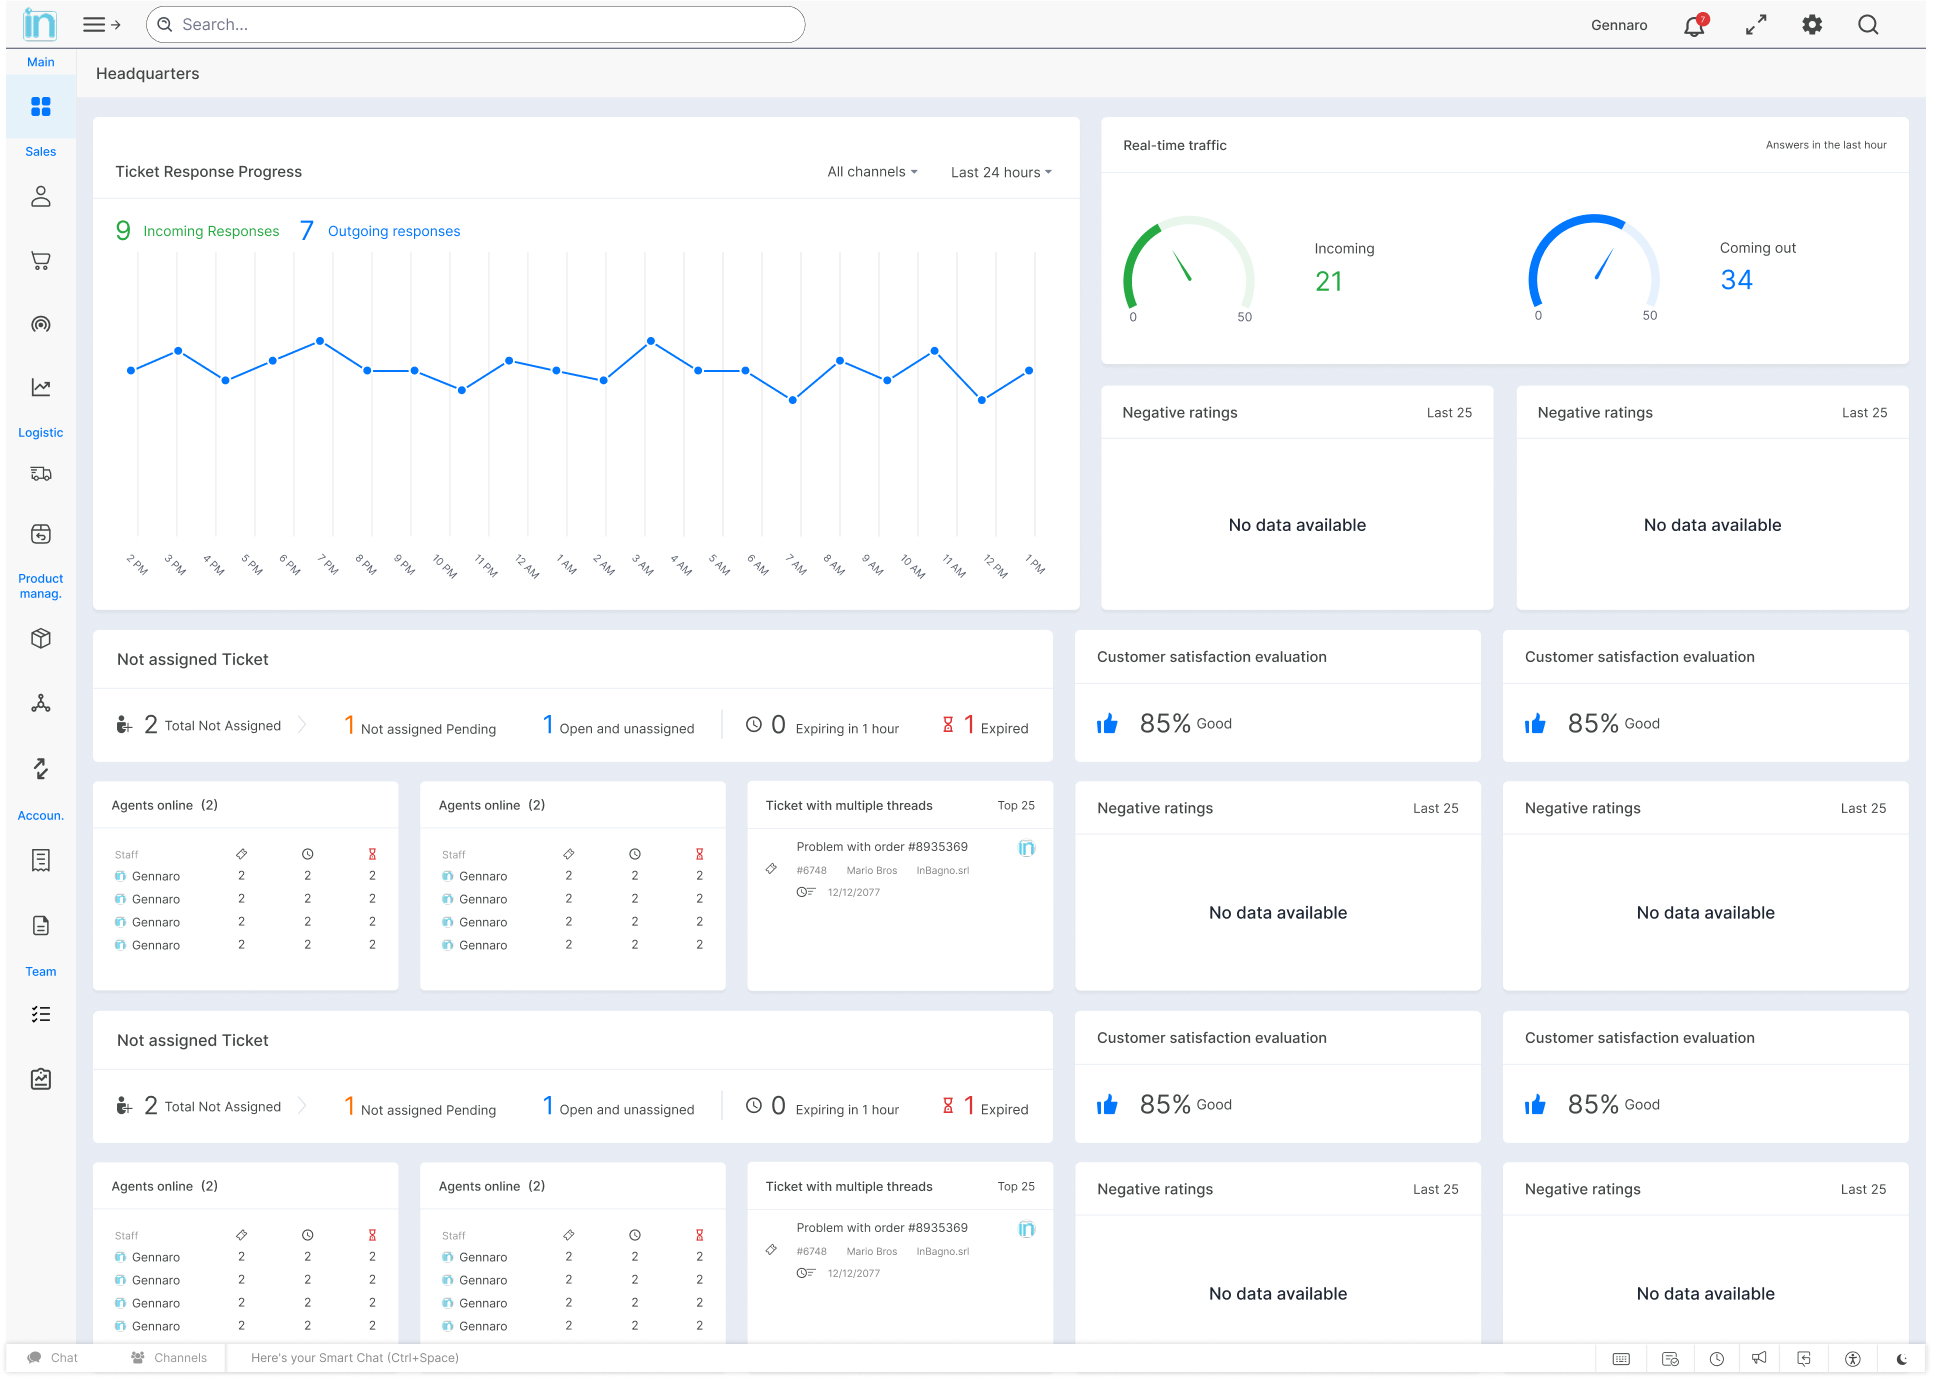
Task: Open the Last 24 hours dropdown
Action: (x=1001, y=172)
